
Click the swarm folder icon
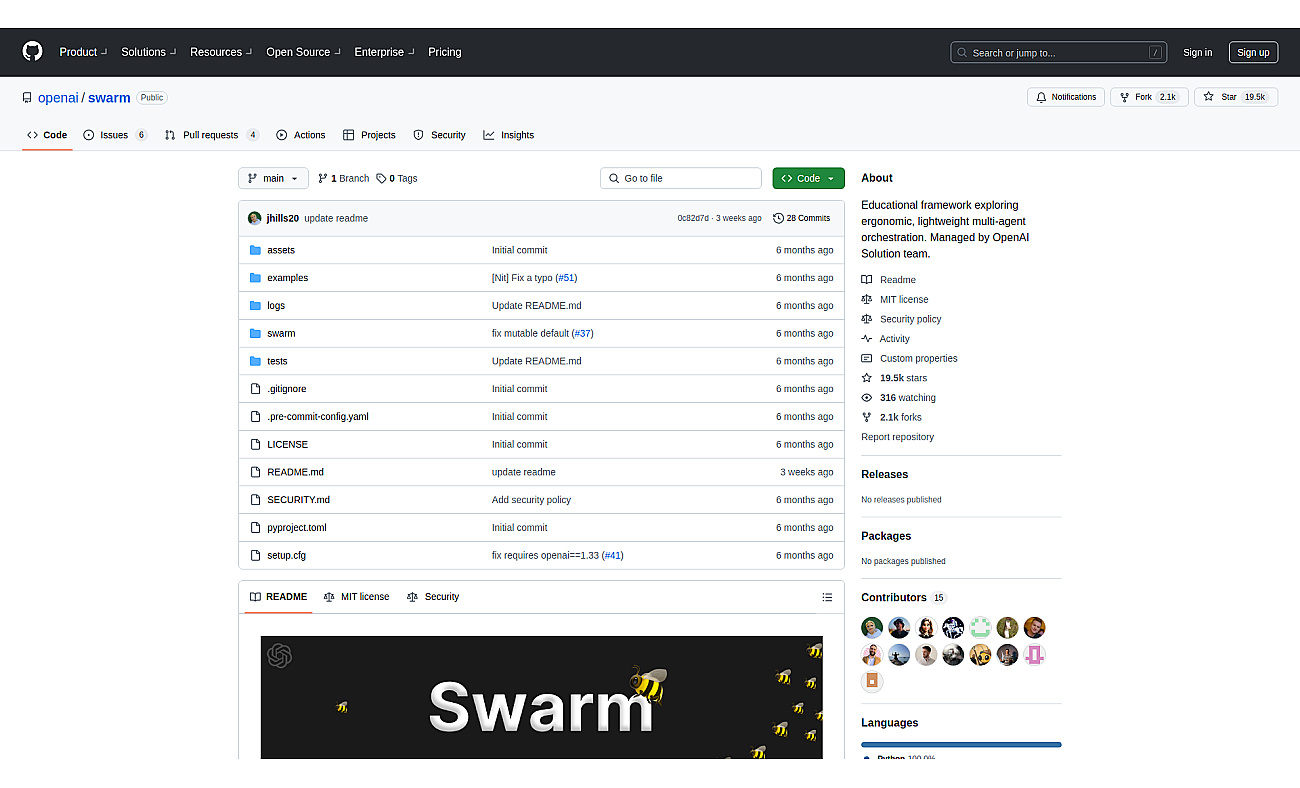255,333
